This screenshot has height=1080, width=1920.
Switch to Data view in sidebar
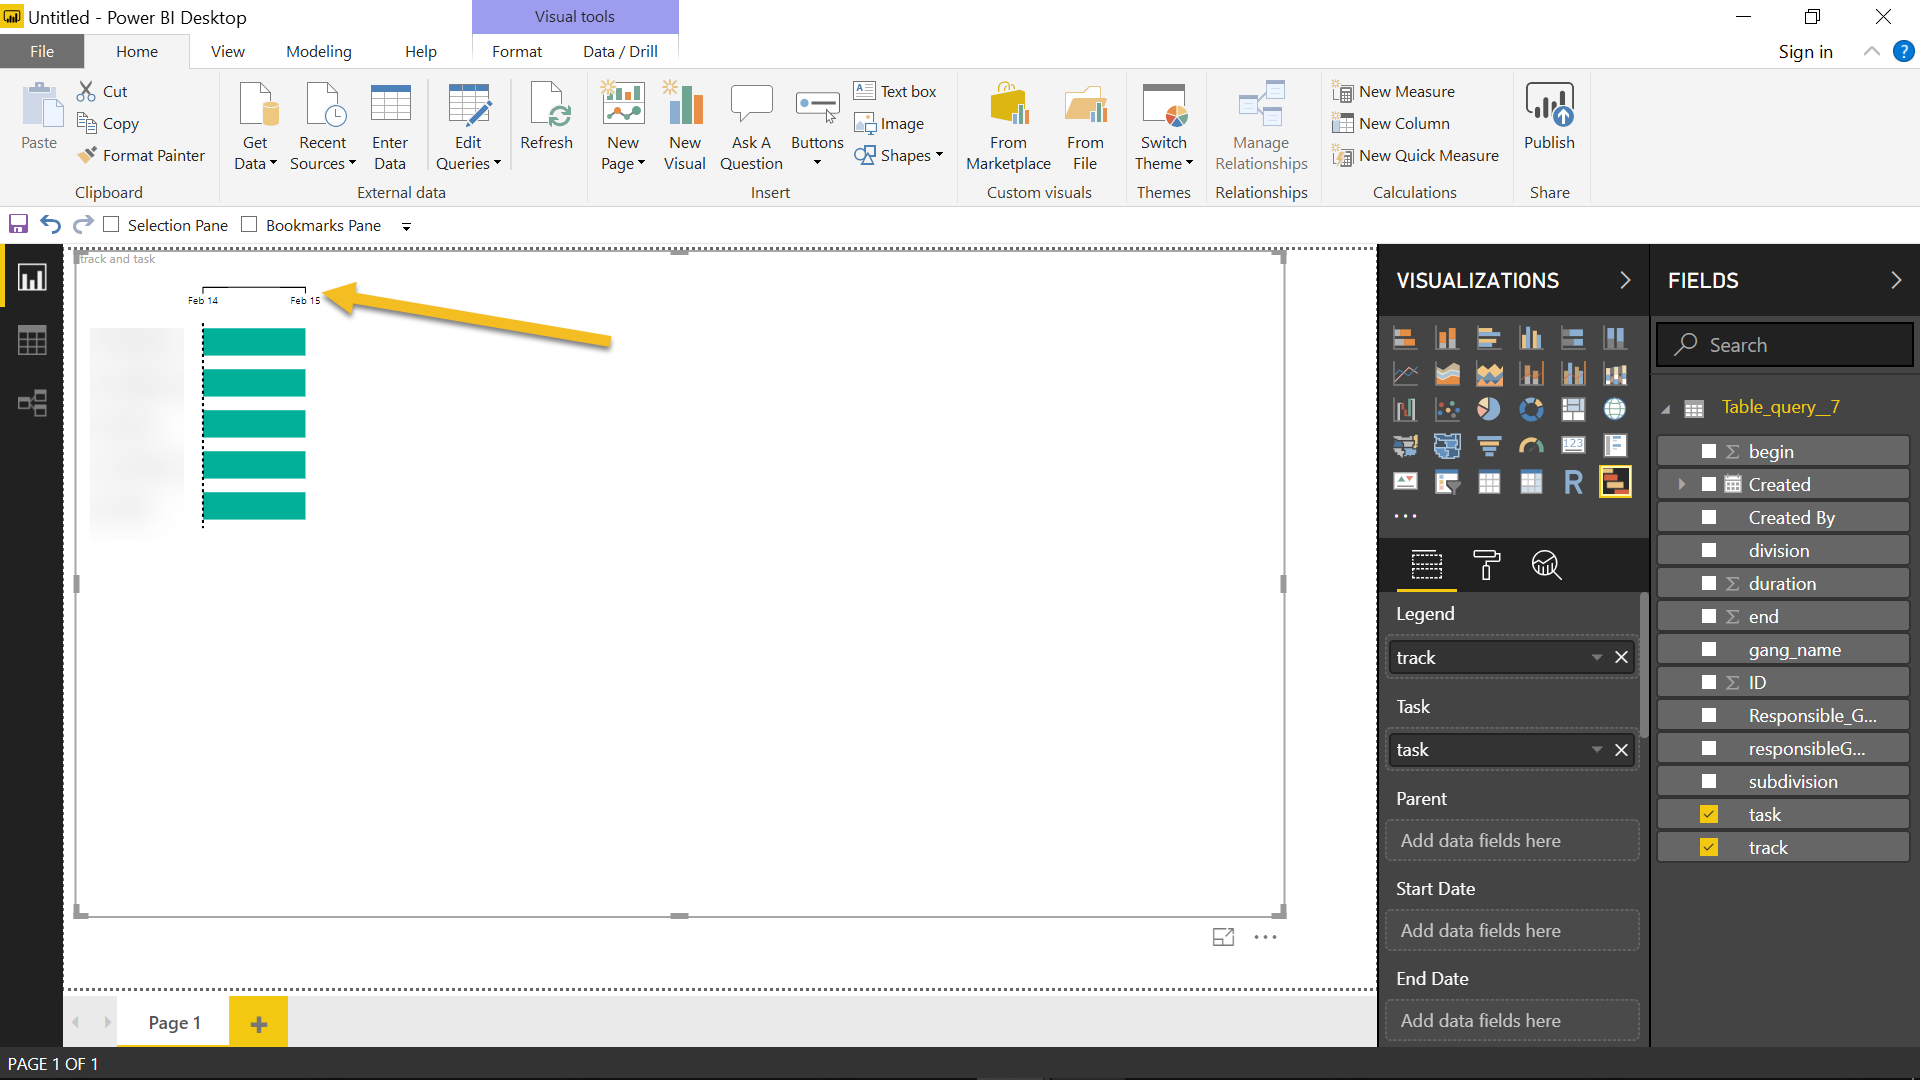[32, 341]
